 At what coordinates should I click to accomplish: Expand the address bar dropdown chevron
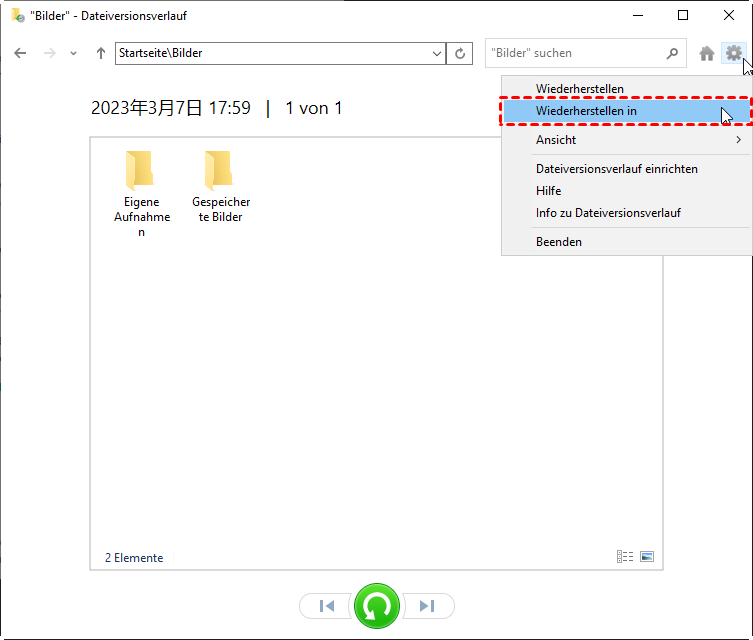click(437, 53)
